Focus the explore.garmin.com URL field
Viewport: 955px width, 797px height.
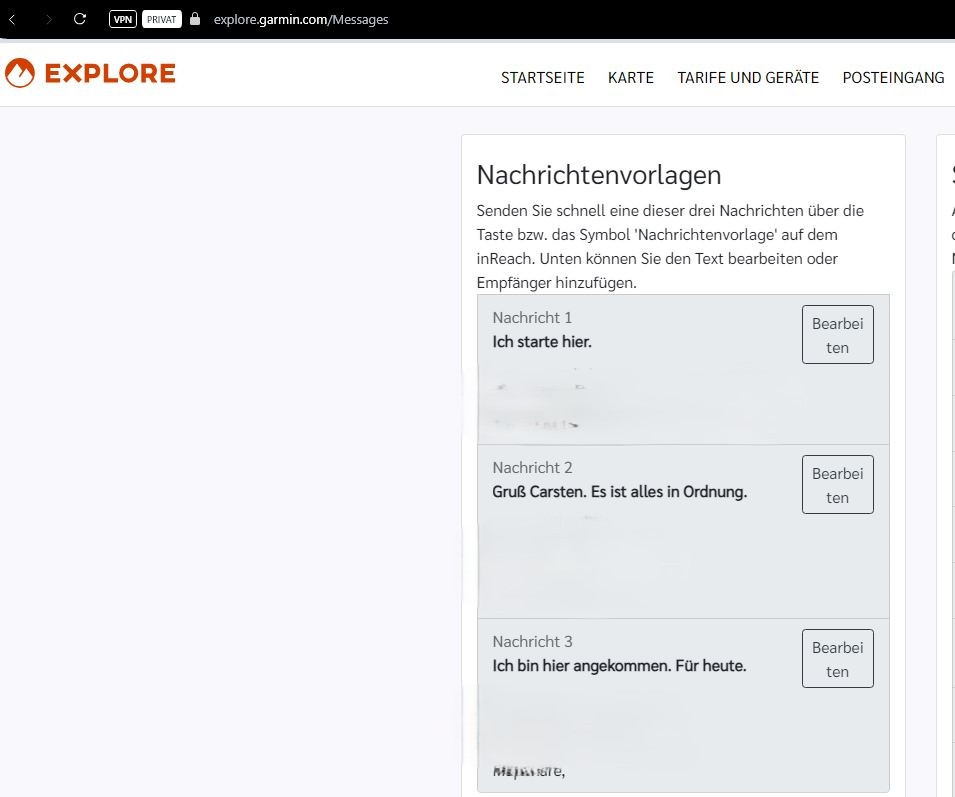(301, 19)
